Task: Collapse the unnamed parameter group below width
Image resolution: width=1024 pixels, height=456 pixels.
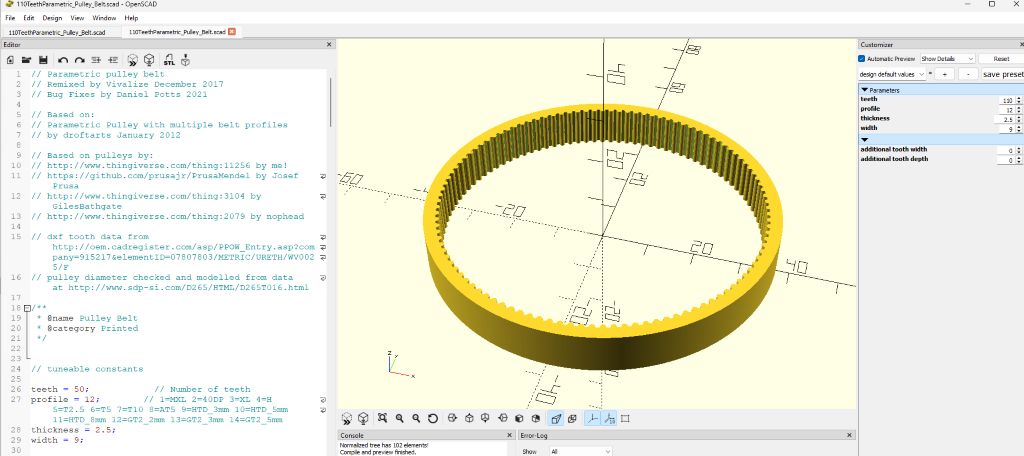Action: point(865,140)
